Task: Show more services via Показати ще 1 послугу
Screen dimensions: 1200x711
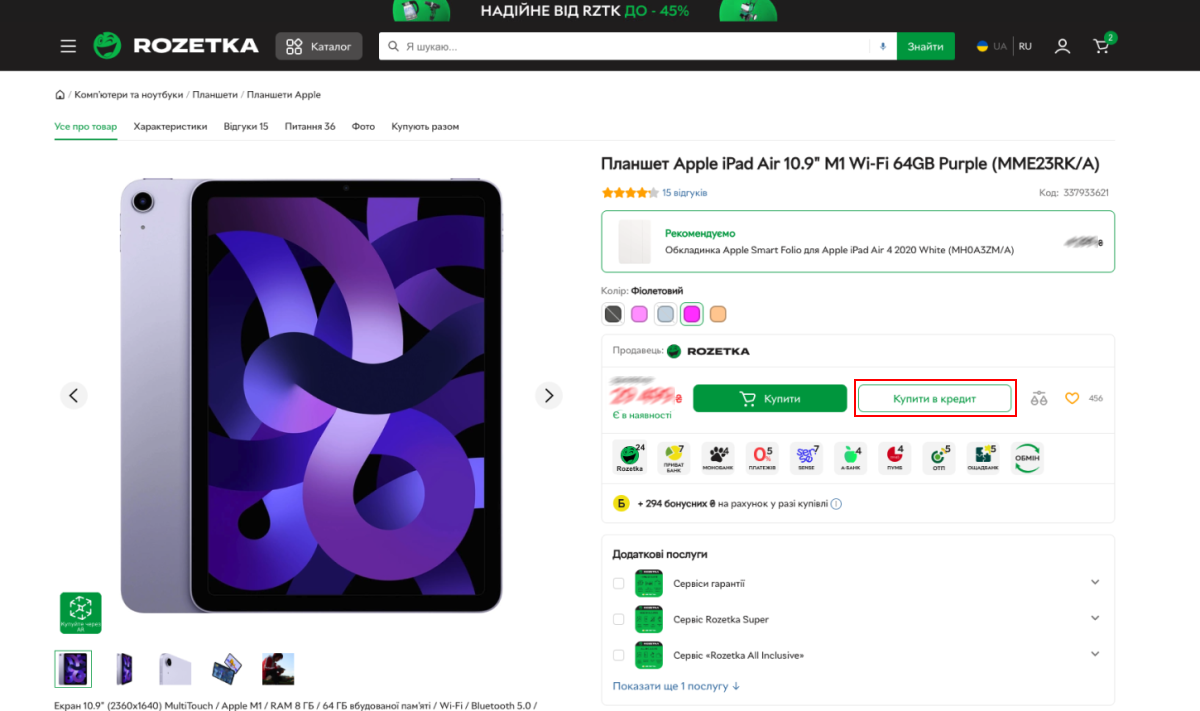Action: (x=676, y=686)
